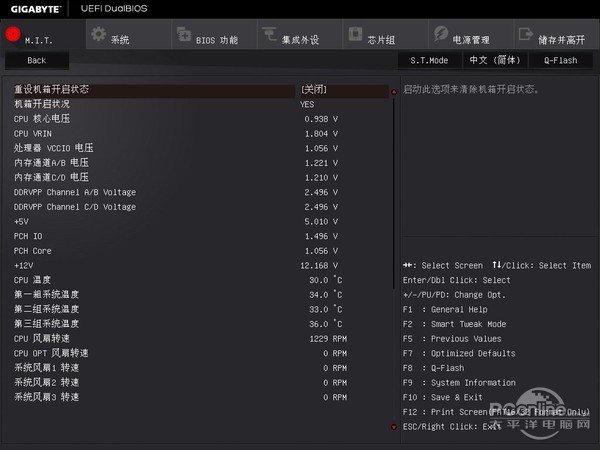Click the 系统风扇1 转速 label

(x=46, y=368)
